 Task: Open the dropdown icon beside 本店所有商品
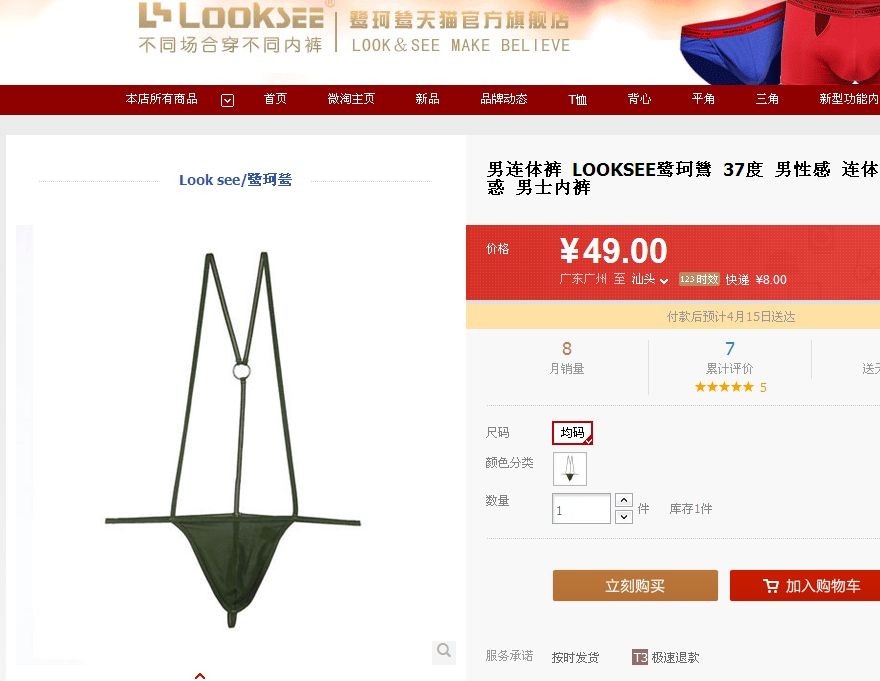(x=227, y=100)
